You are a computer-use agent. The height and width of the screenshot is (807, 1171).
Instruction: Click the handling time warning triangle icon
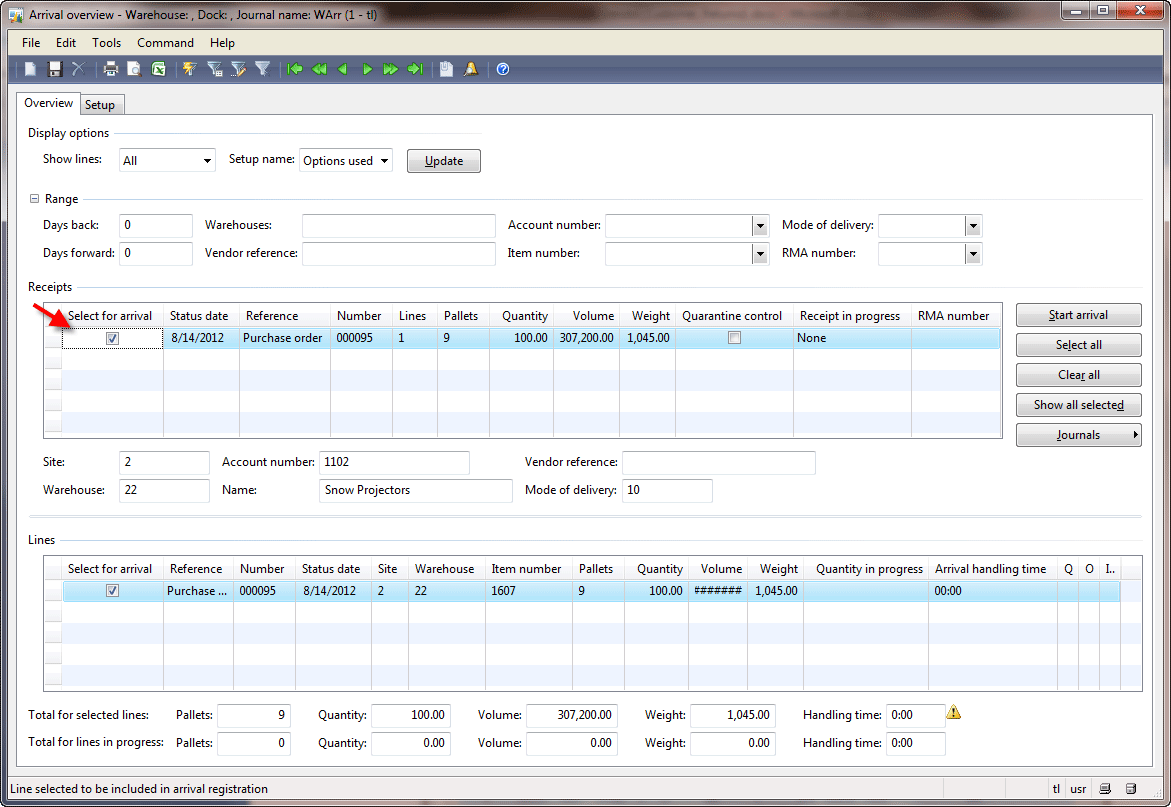click(954, 712)
